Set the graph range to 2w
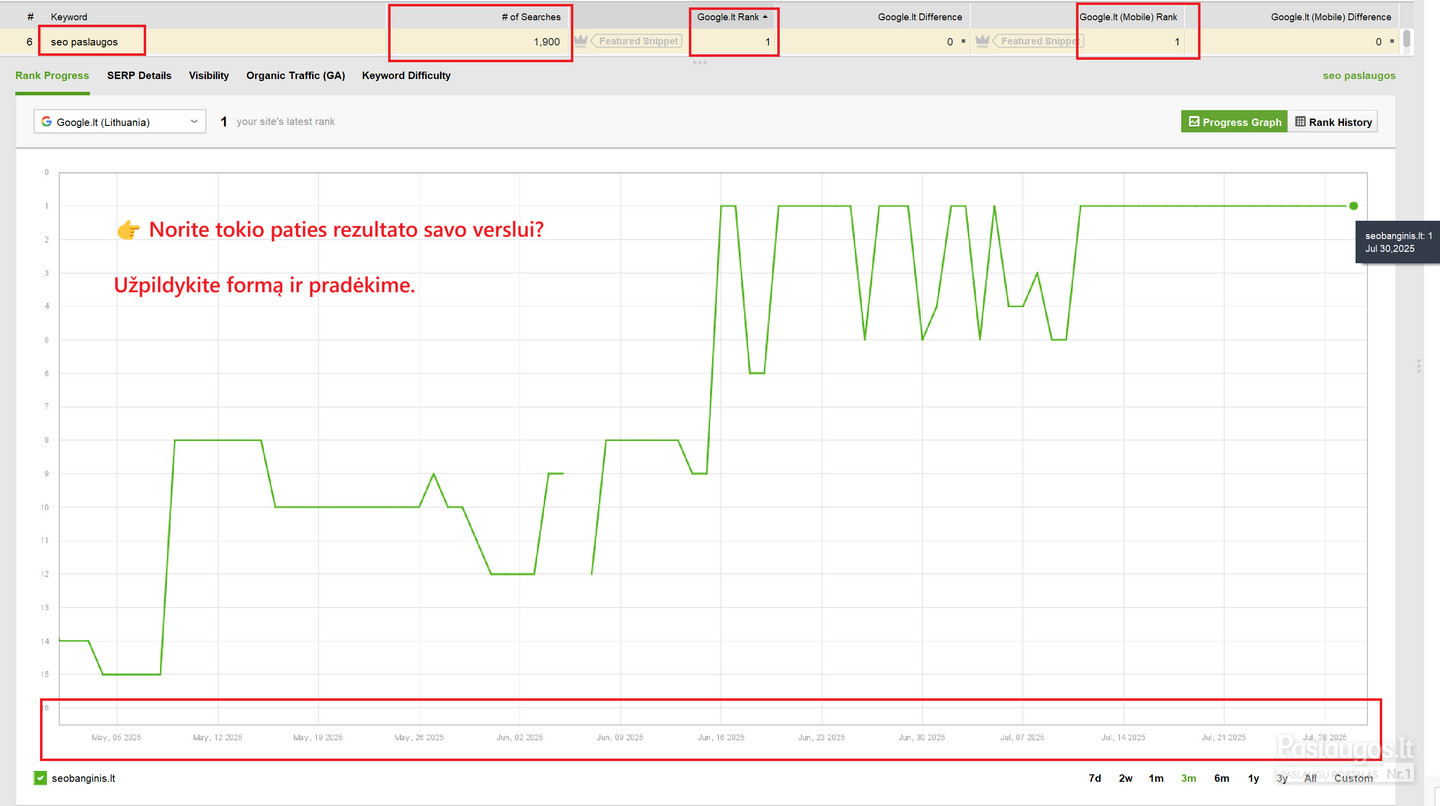The image size is (1440, 806). point(1126,778)
